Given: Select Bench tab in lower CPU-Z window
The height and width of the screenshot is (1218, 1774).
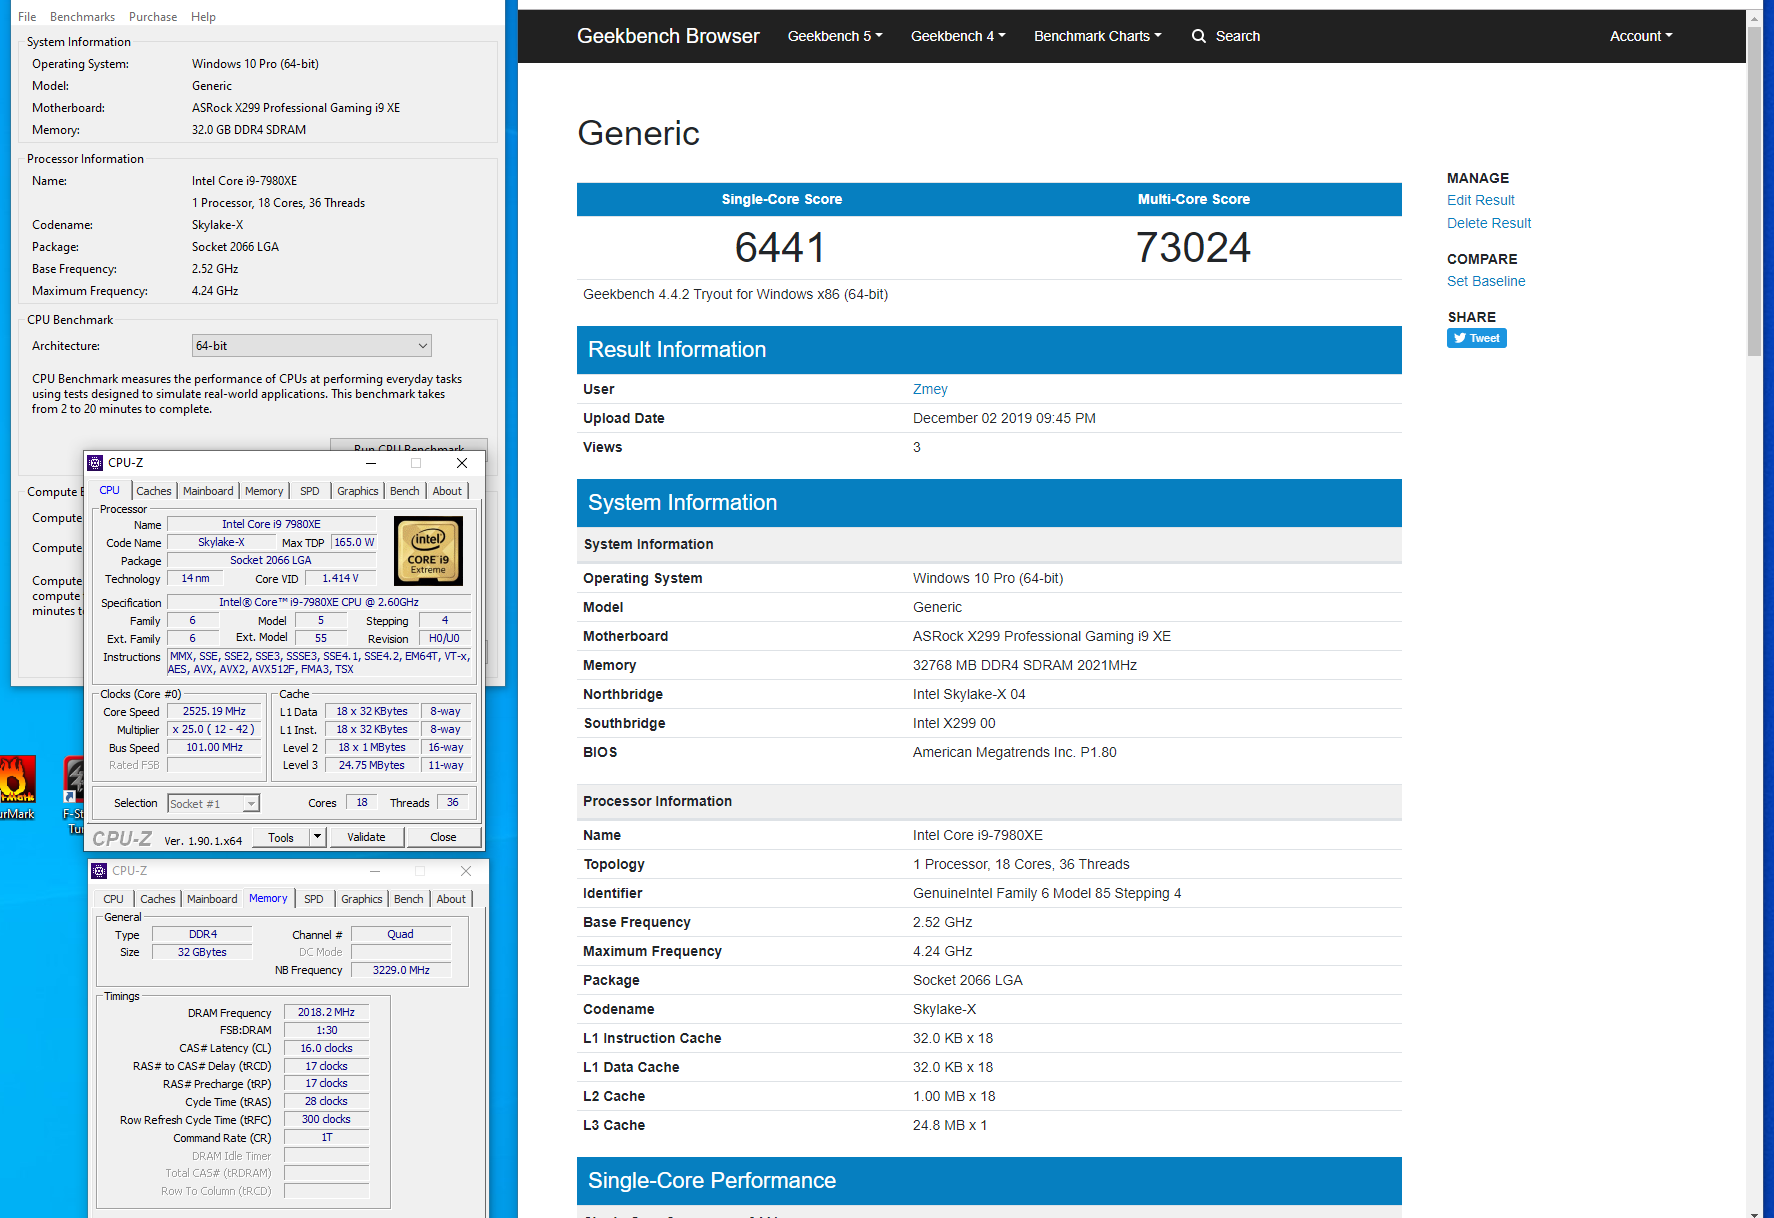Looking at the screenshot, I should tap(408, 899).
